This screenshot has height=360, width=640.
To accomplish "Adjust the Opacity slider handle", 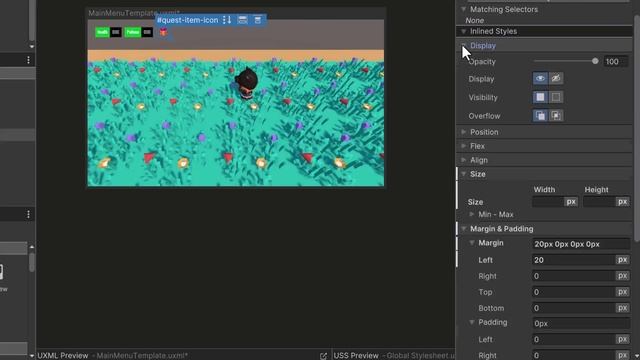I will tap(595, 61).
